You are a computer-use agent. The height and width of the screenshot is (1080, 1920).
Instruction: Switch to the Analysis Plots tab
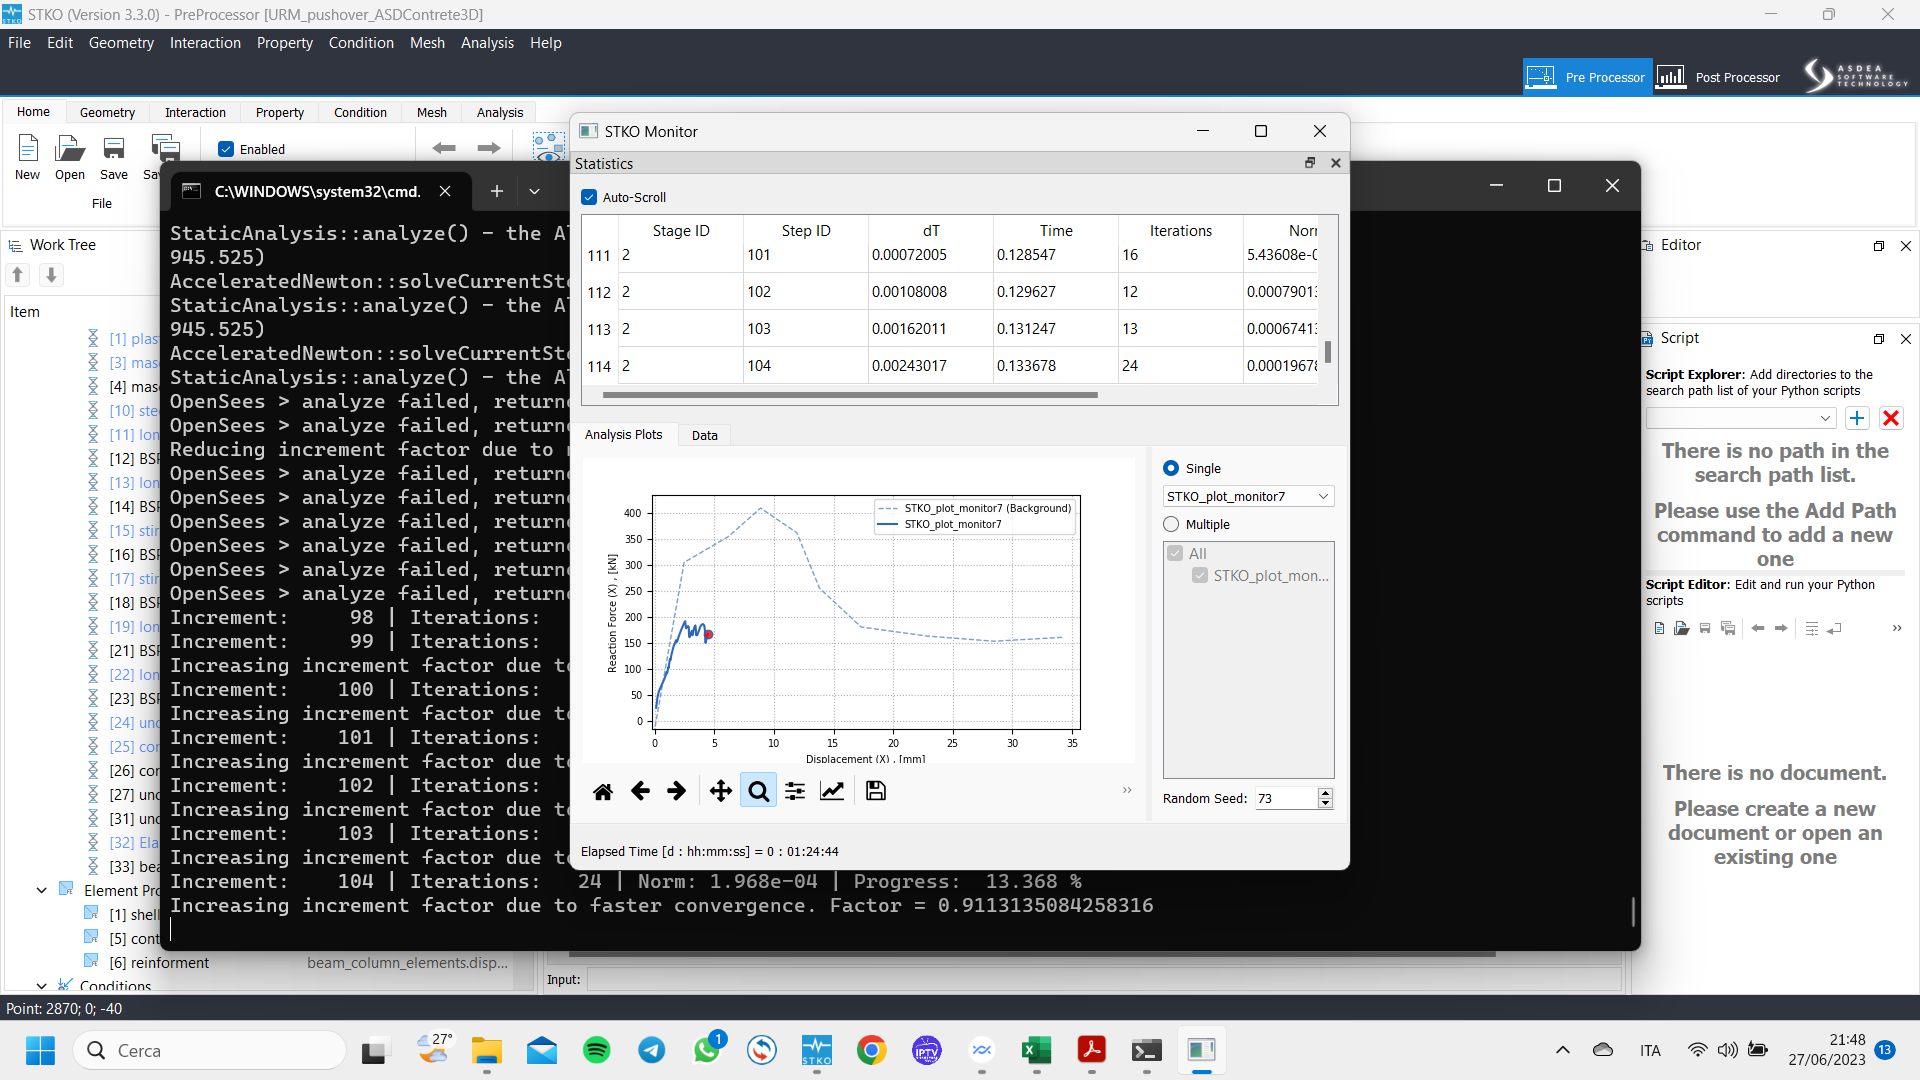623,435
